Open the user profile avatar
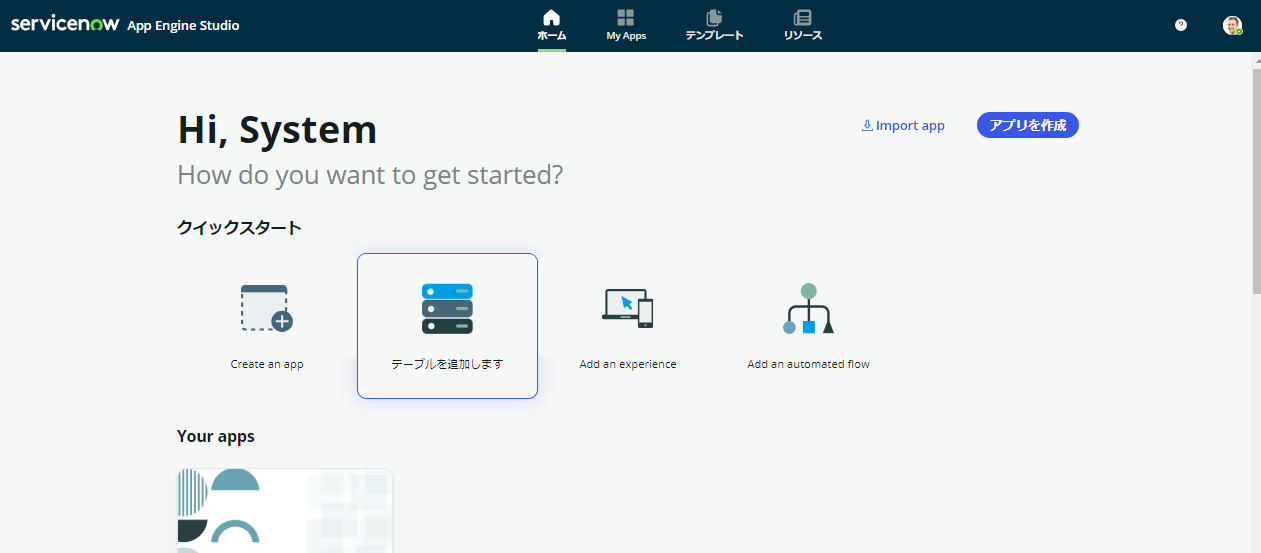1261x553 pixels. tap(1232, 25)
